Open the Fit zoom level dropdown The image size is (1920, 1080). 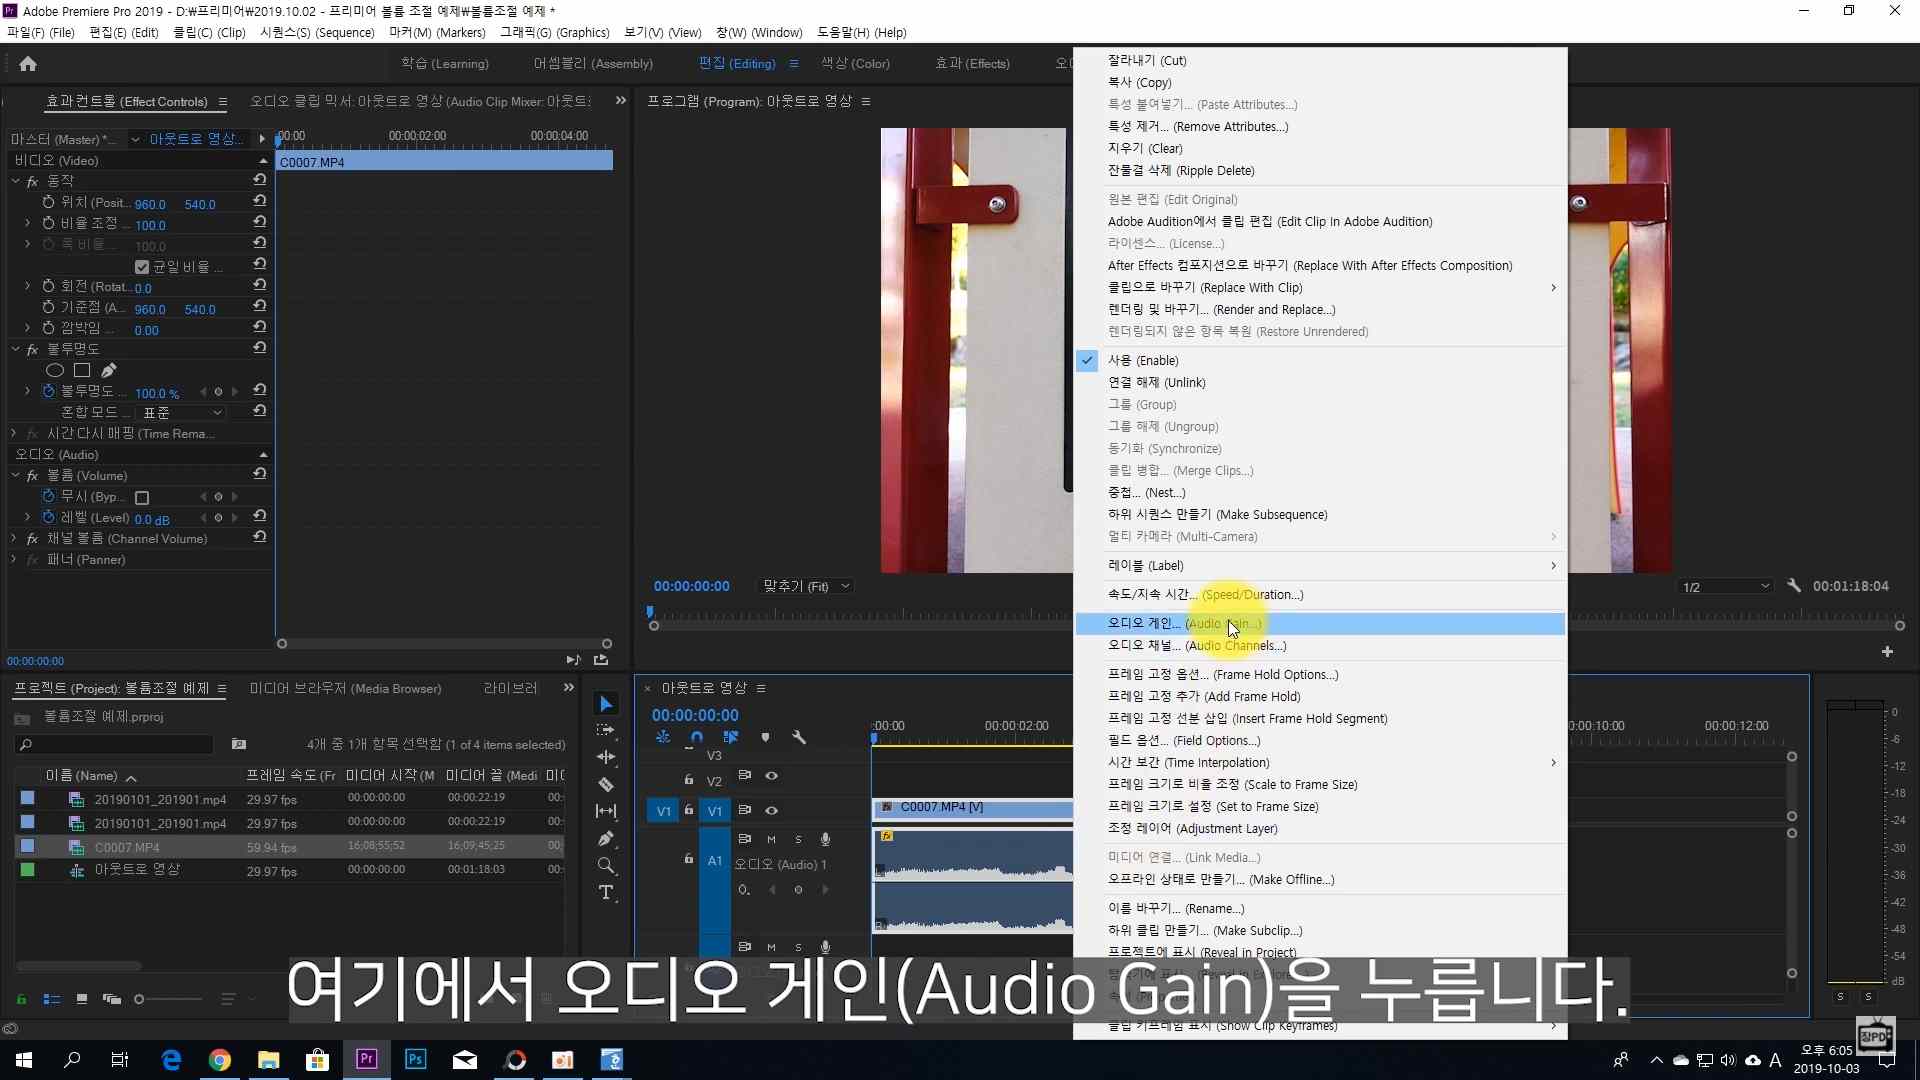coord(806,587)
